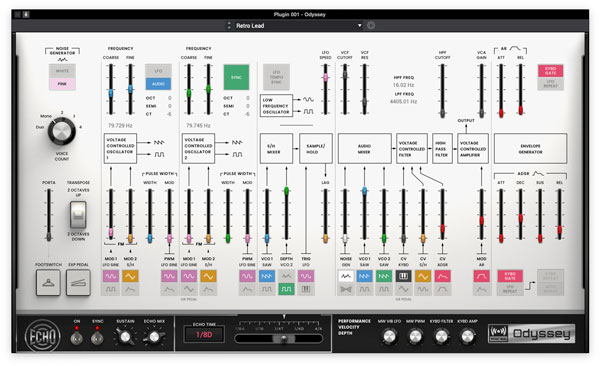The height and width of the screenshot is (366, 600).
Task: Select the orange S/H MOD 2 icon on VCO 1
Action: [130, 276]
